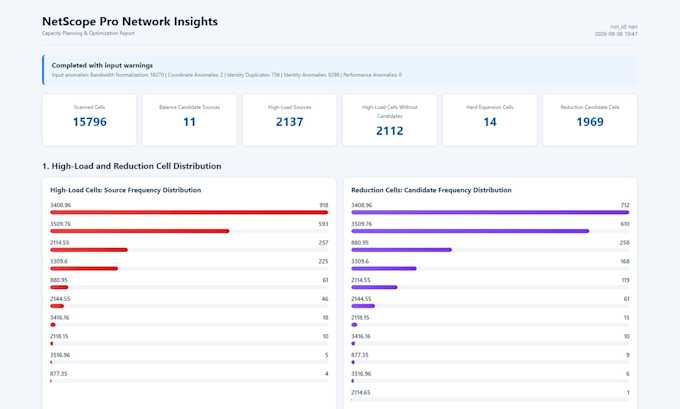Click the 6 count in Reduction Cells panel

pyautogui.click(x=628, y=373)
